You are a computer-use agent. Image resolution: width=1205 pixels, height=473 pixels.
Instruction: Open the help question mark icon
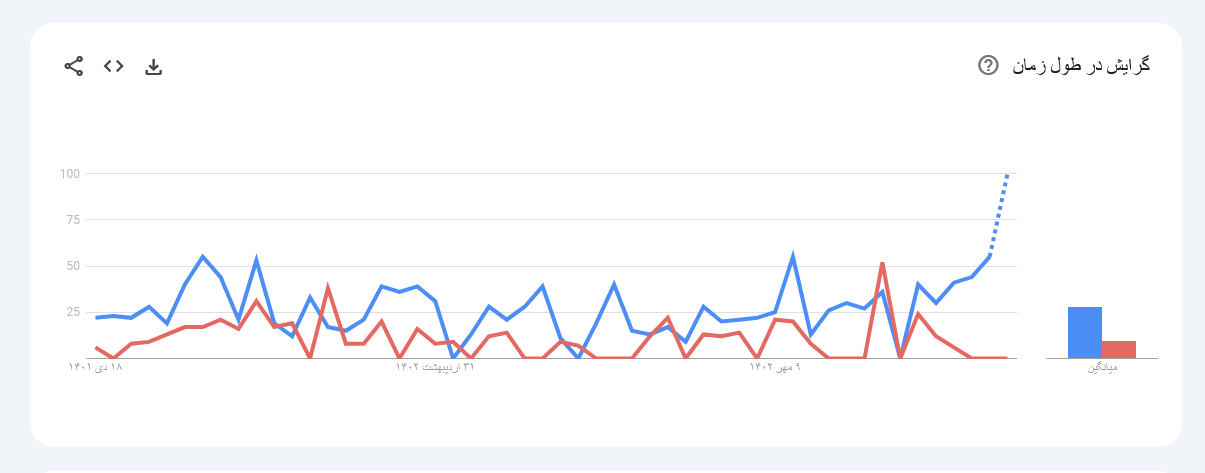point(988,66)
